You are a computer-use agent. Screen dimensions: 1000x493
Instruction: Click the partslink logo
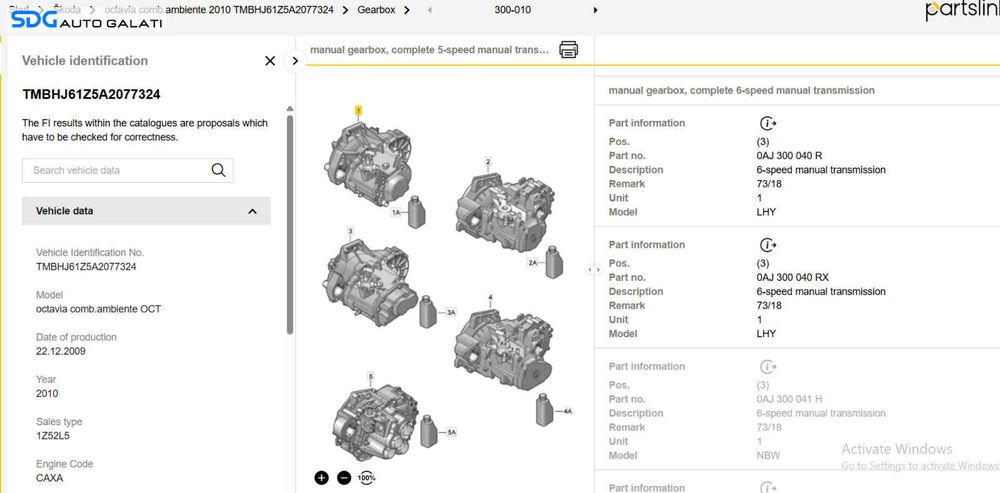point(962,10)
